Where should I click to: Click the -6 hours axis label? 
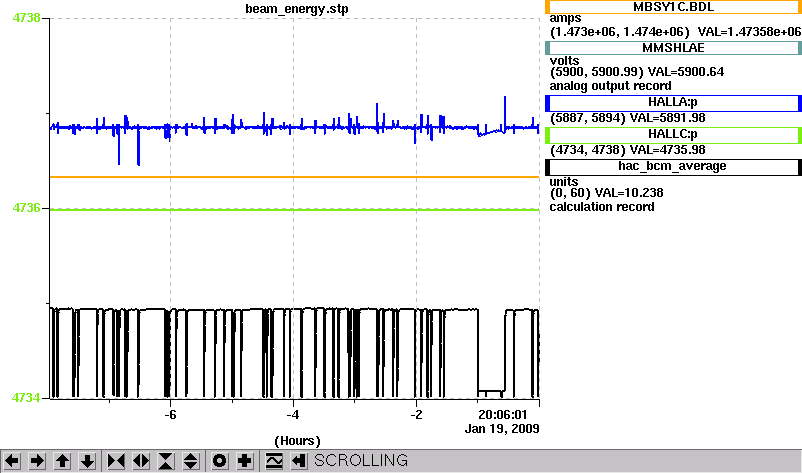pos(170,415)
